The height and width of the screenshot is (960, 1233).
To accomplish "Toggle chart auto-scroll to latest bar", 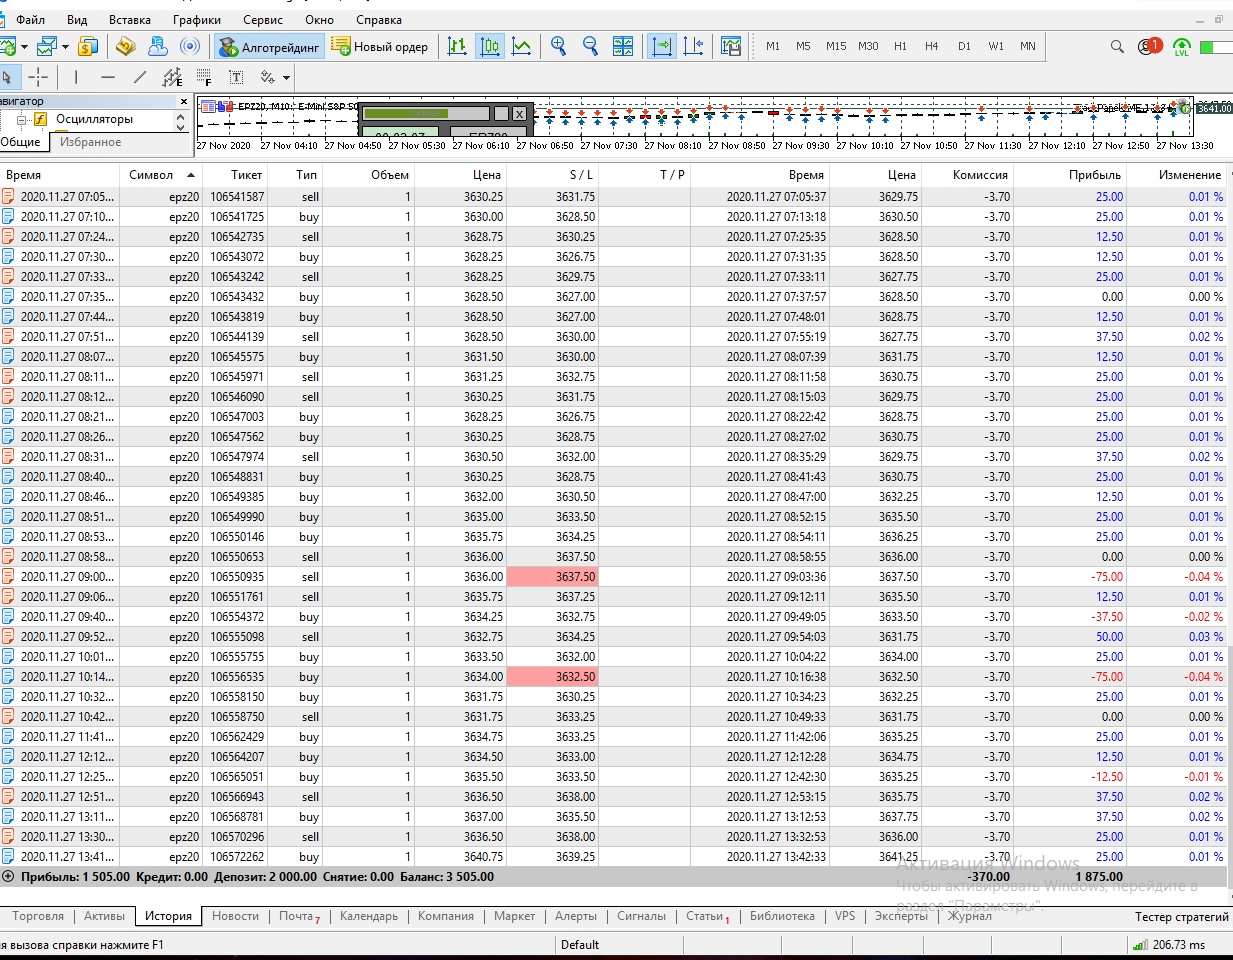I will pyautogui.click(x=661, y=46).
